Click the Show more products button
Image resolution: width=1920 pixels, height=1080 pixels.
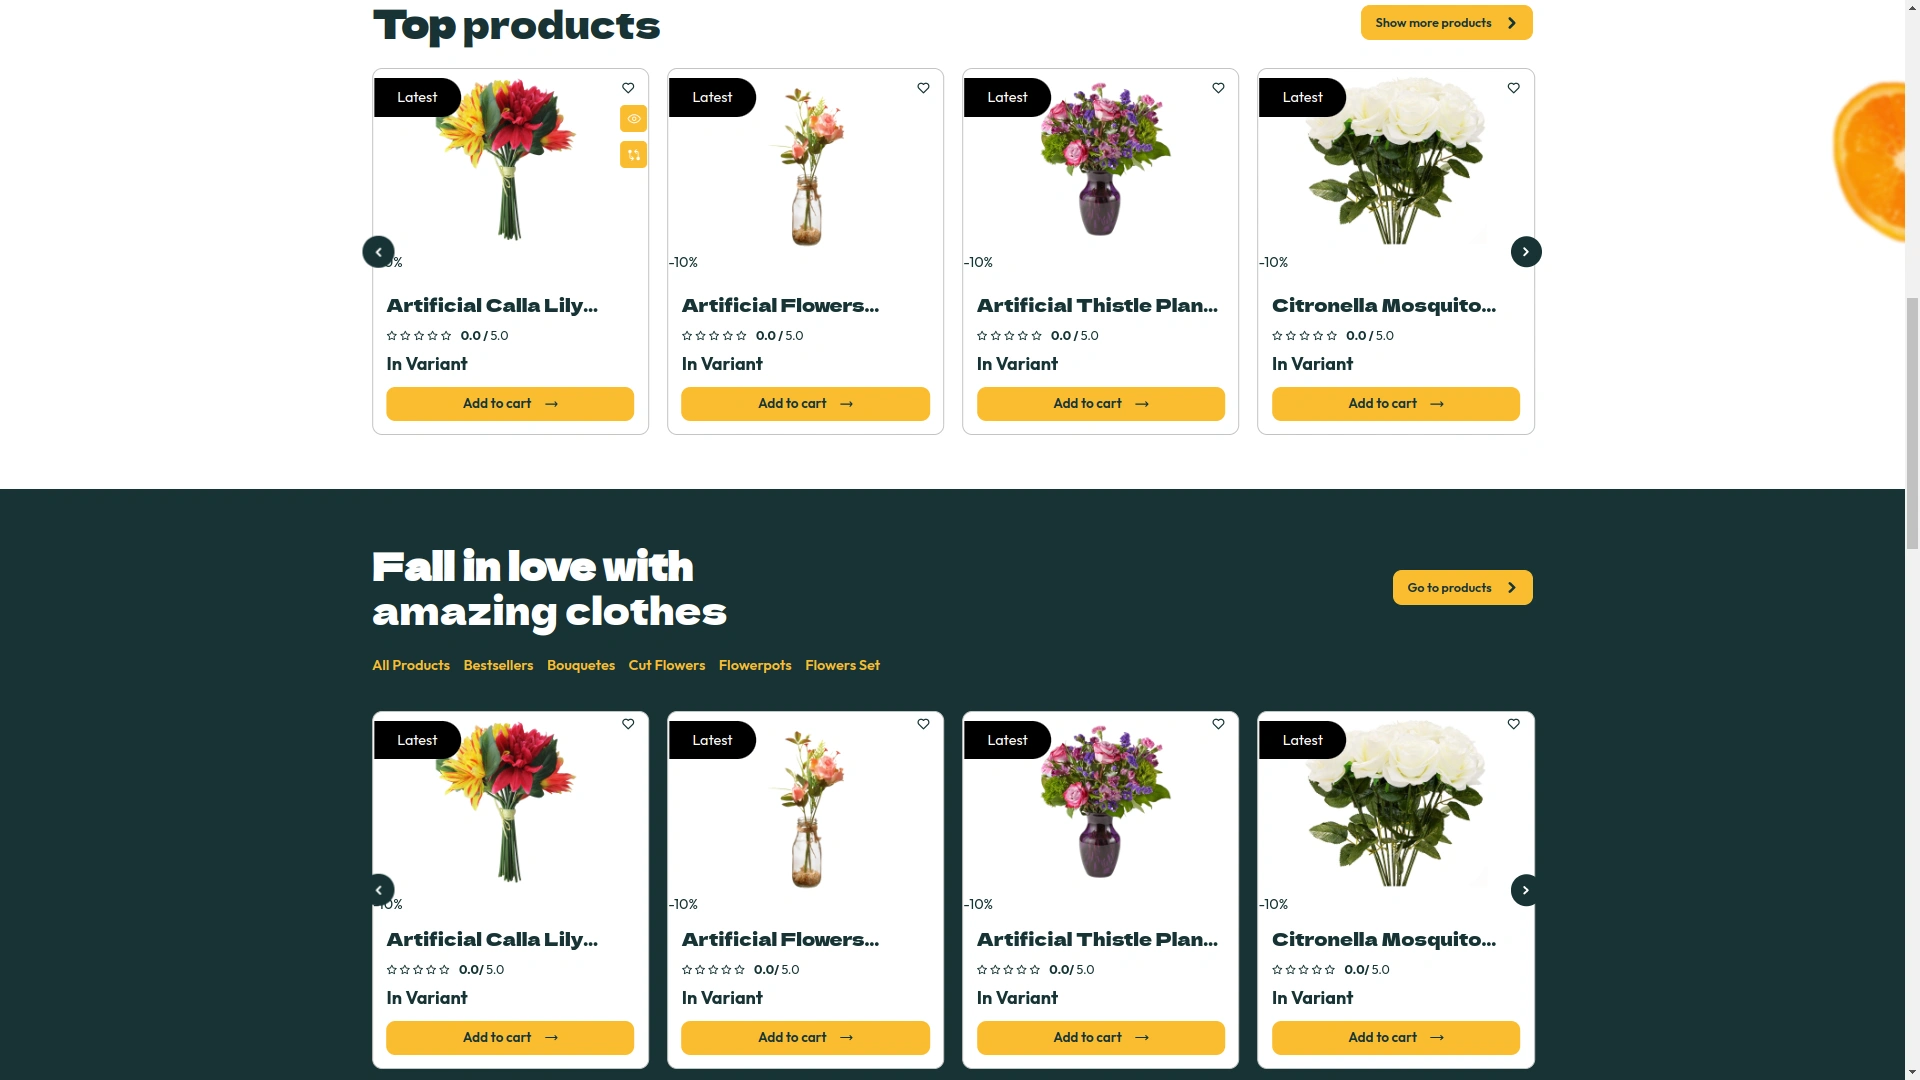tap(1446, 23)
